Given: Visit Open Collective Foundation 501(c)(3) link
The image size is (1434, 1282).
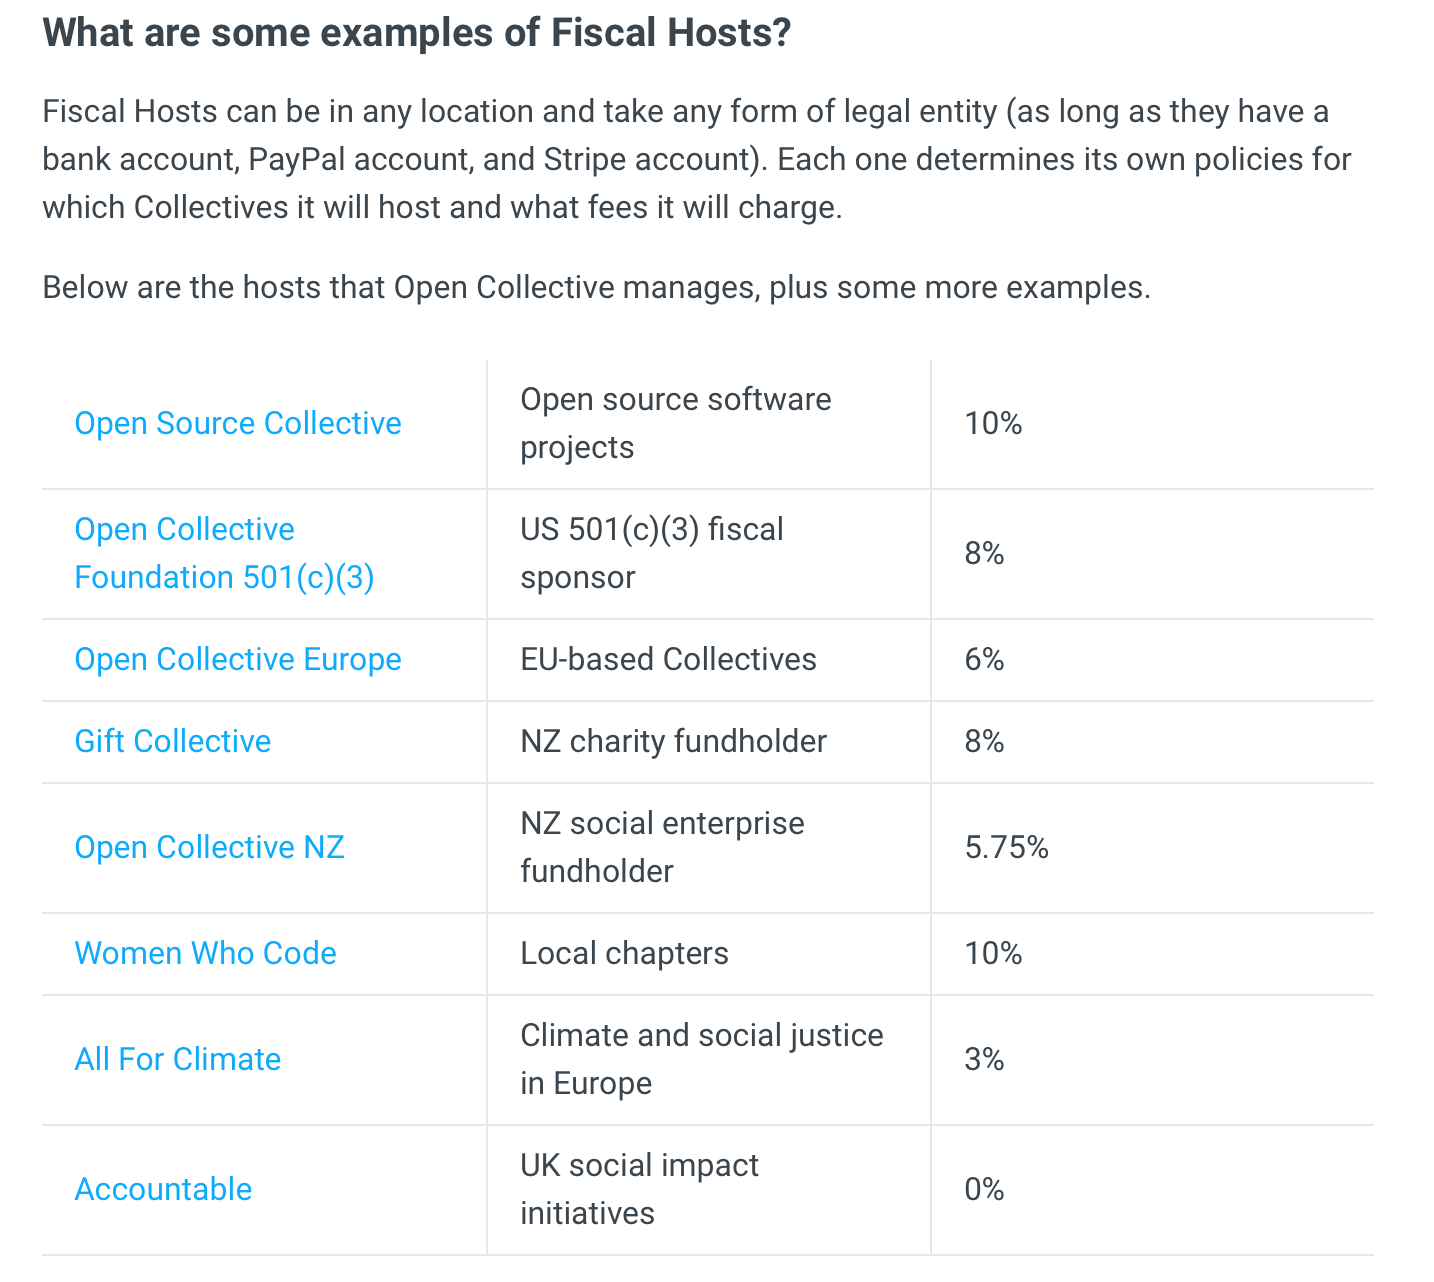Looking at the screenshot, I should [x=225, y=553].
